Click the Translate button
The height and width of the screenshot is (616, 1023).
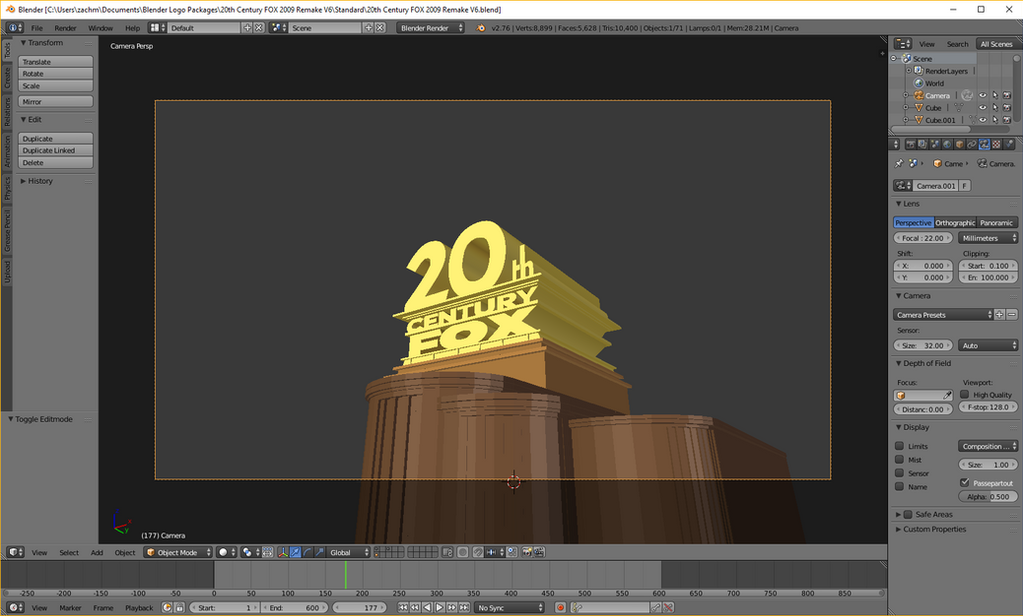click(55, 61)
